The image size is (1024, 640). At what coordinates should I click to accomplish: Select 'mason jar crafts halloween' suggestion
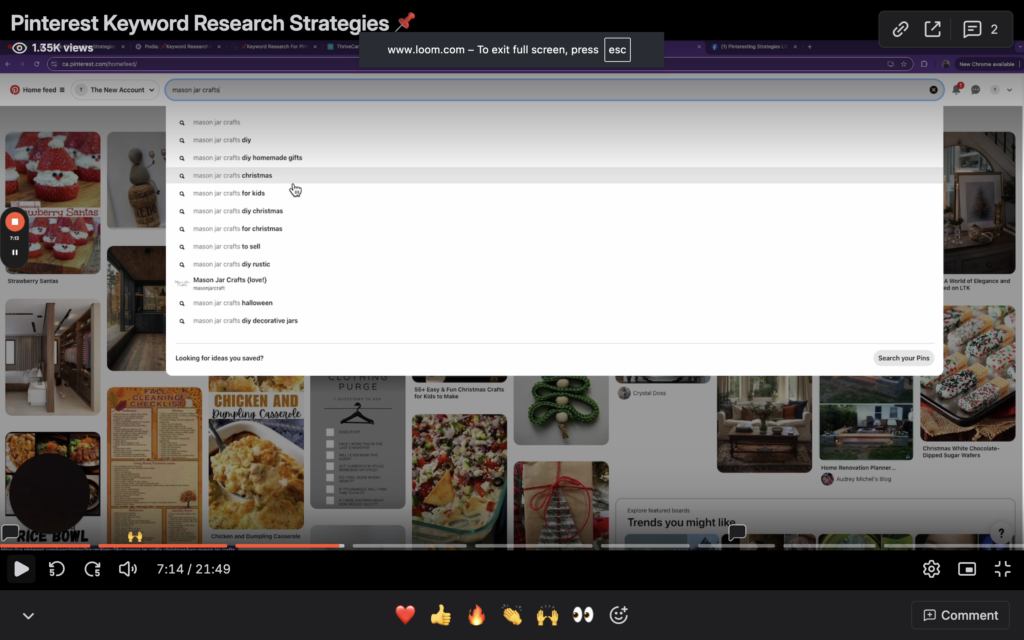[554, 303]
